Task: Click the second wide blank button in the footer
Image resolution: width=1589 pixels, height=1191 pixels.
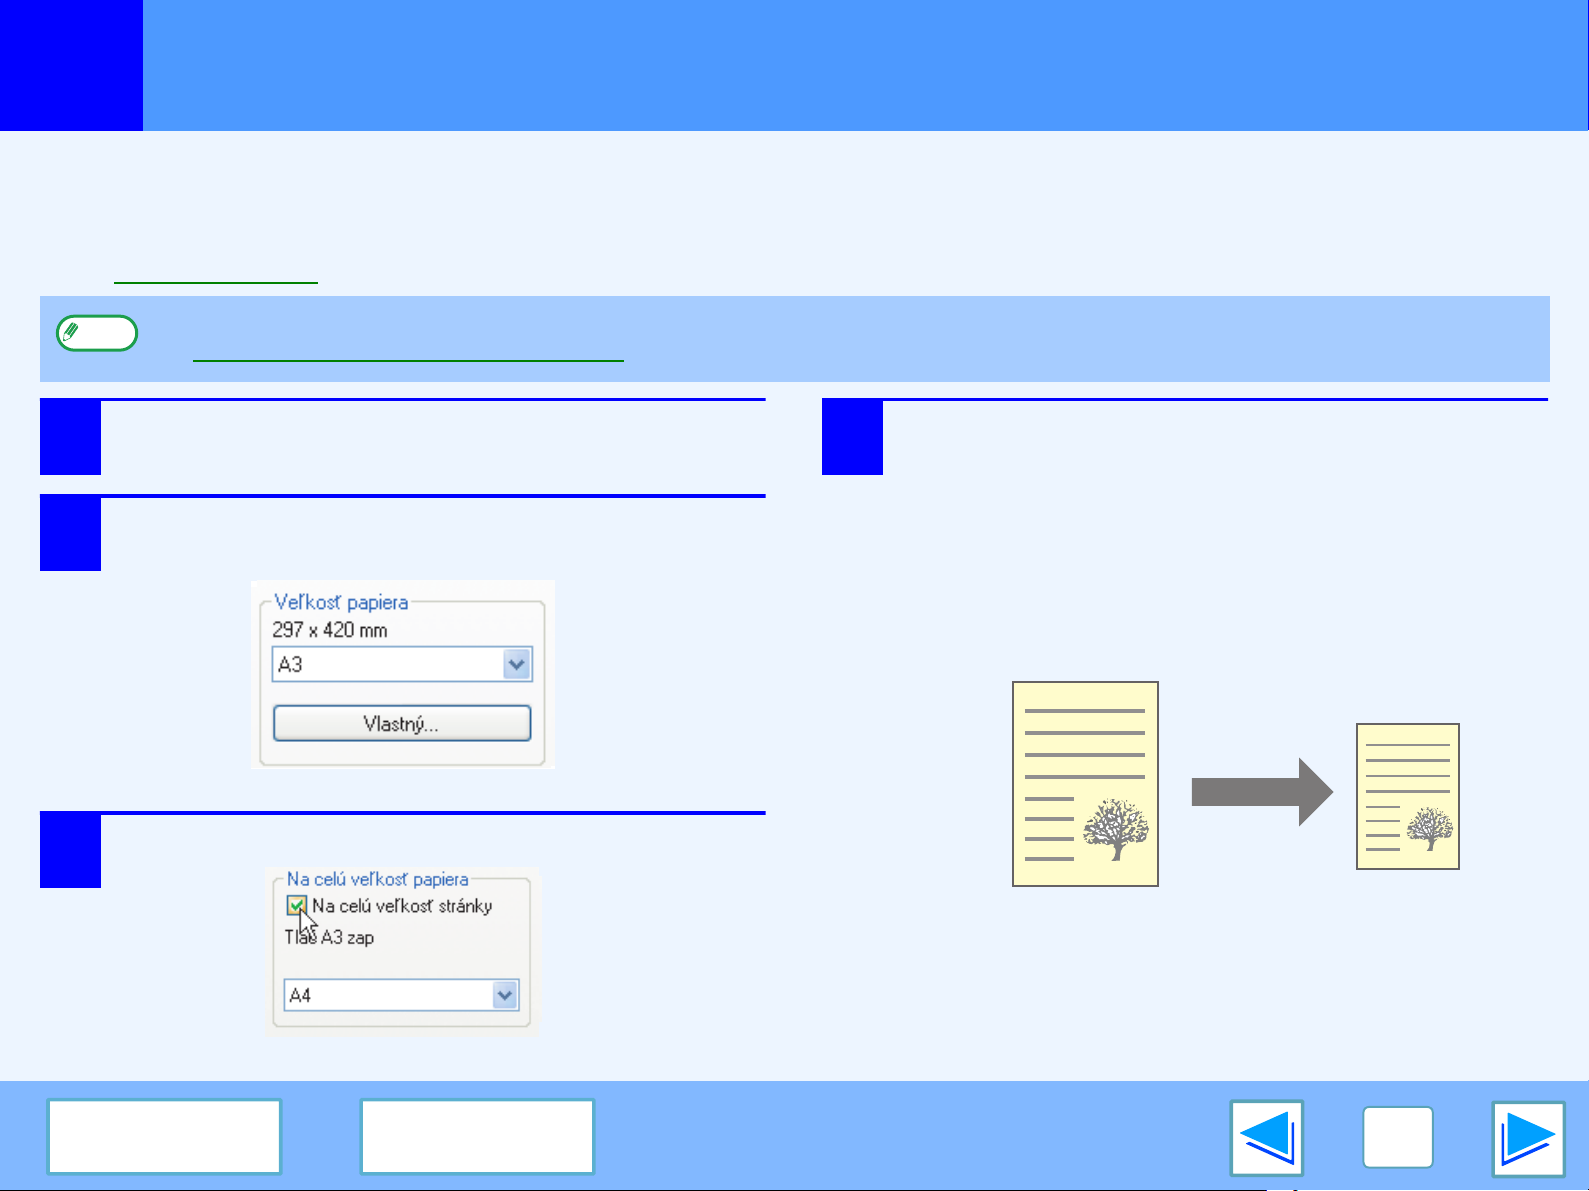Action: [477, 1136]
